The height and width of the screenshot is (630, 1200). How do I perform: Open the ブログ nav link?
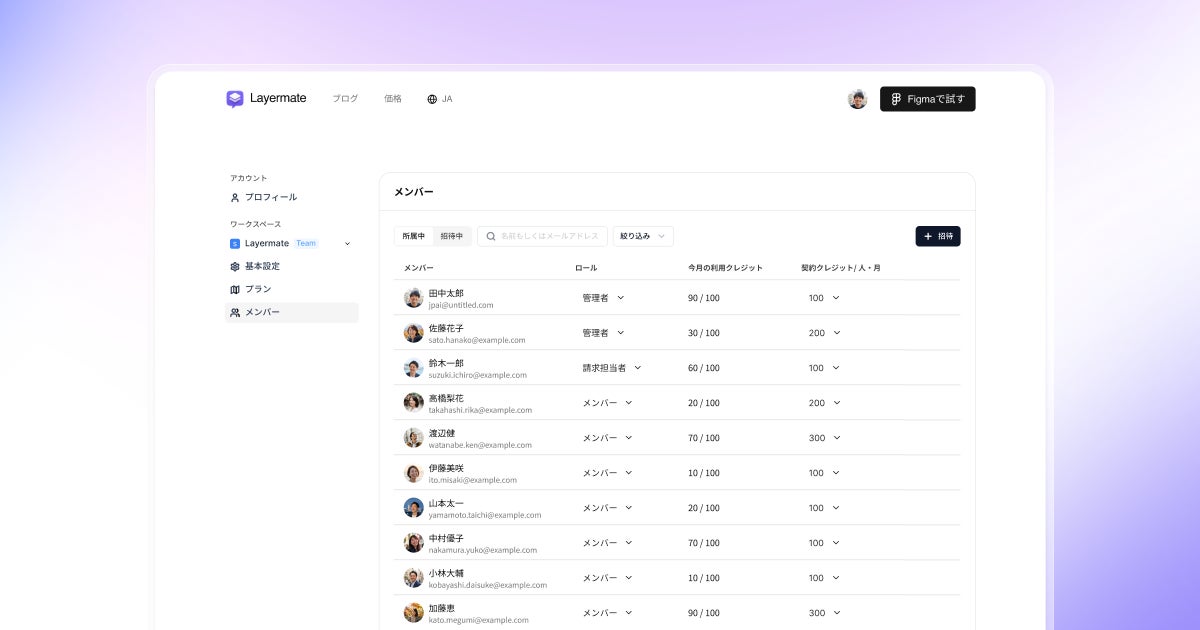(x=345, y=99)
